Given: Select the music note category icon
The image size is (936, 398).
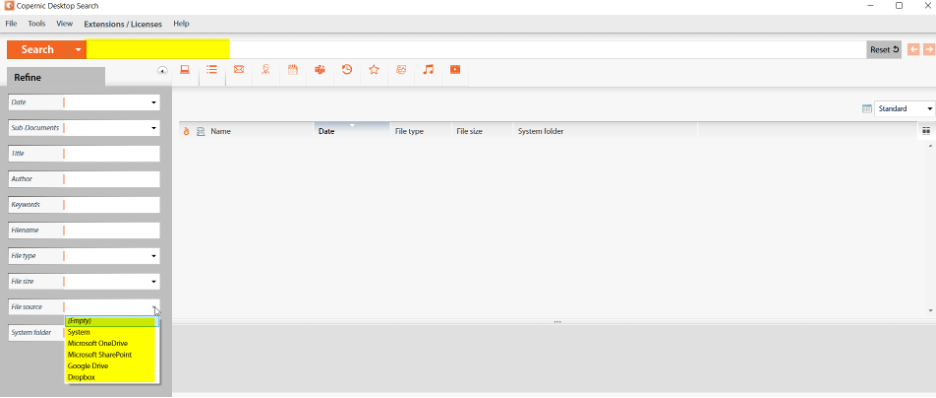Looking at the screenshot, I should tap(428, 70).
